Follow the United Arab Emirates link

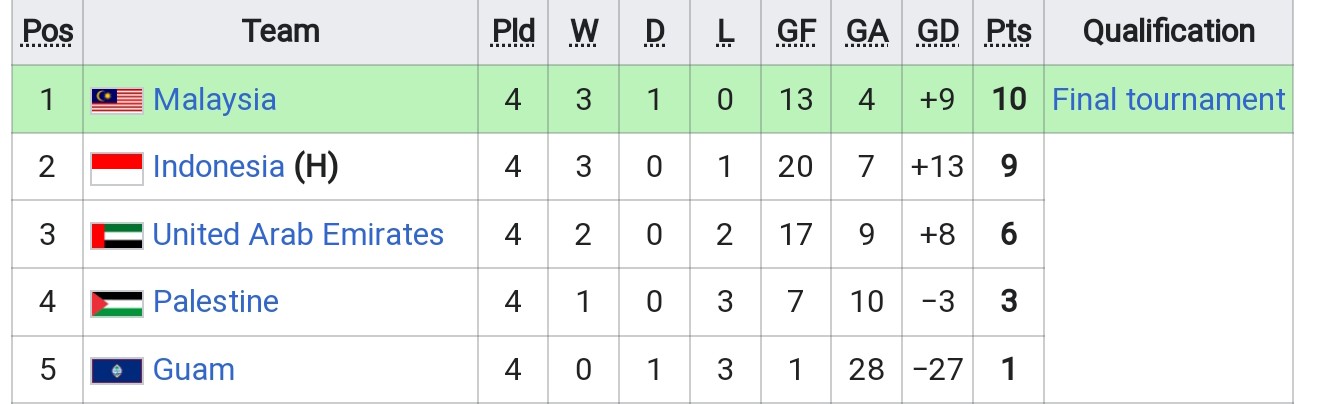pyautogui.click(x=298, y=234)
